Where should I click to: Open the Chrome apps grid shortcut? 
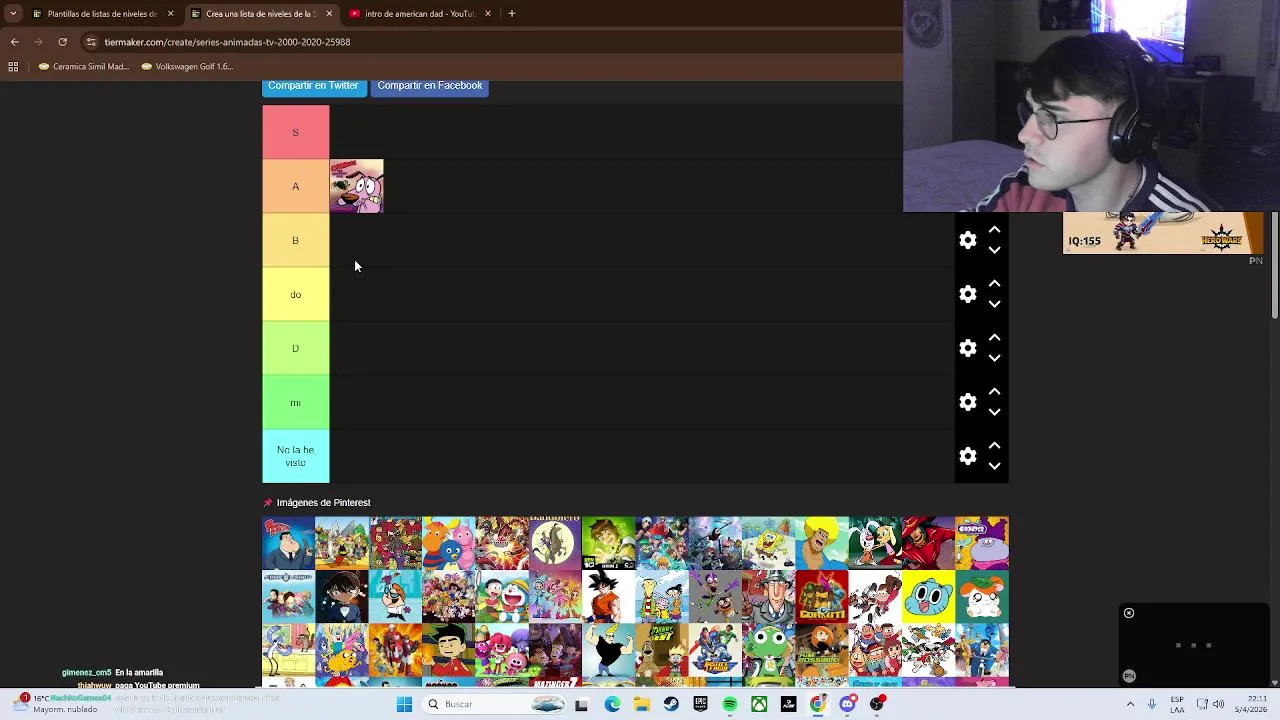pyautogui.click(x=13, y=67)
